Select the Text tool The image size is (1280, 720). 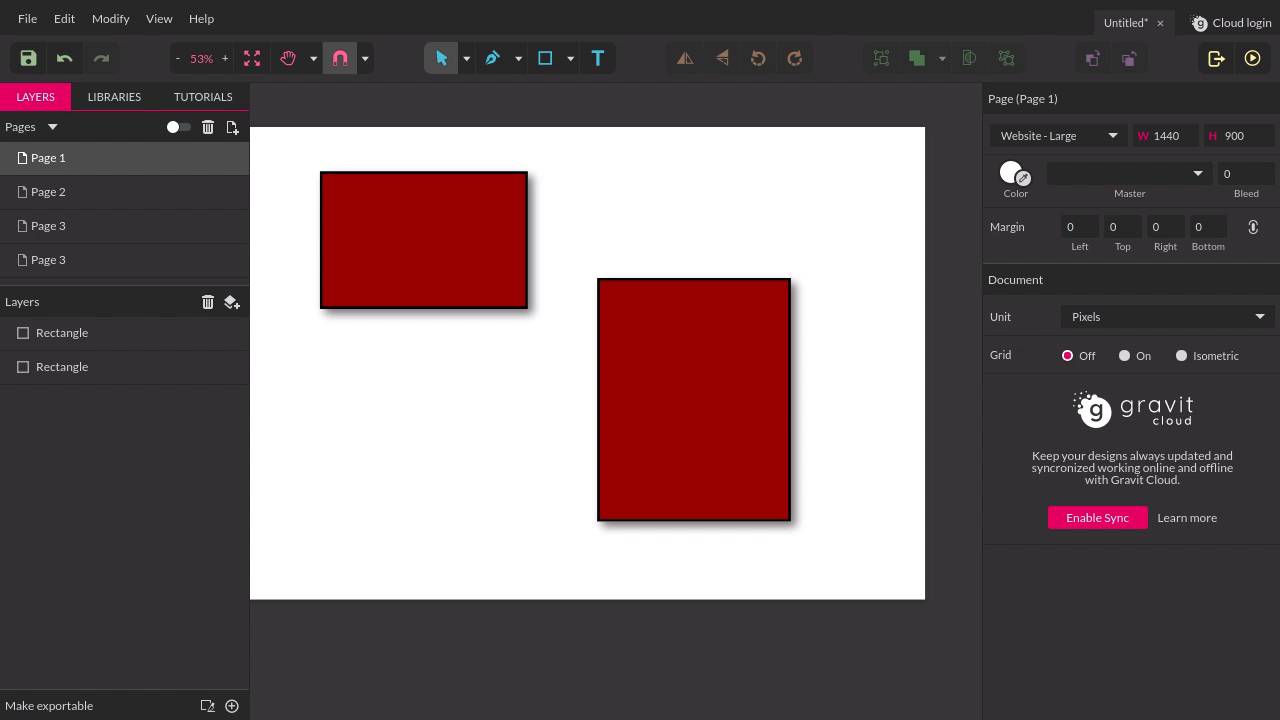click(x=598, y=58)
